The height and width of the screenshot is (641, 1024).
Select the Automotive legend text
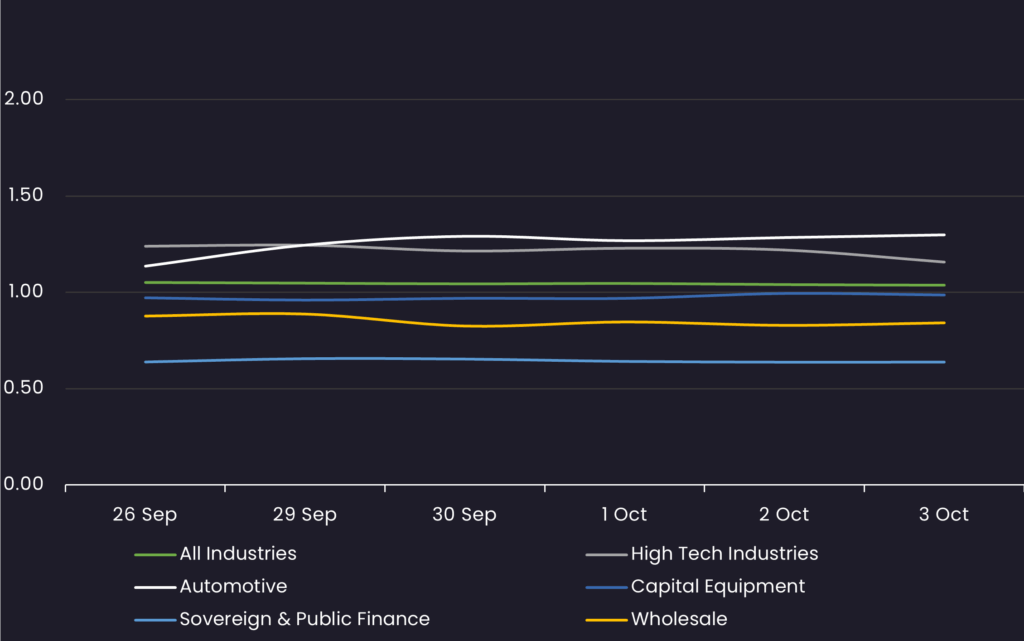point(233,586)
